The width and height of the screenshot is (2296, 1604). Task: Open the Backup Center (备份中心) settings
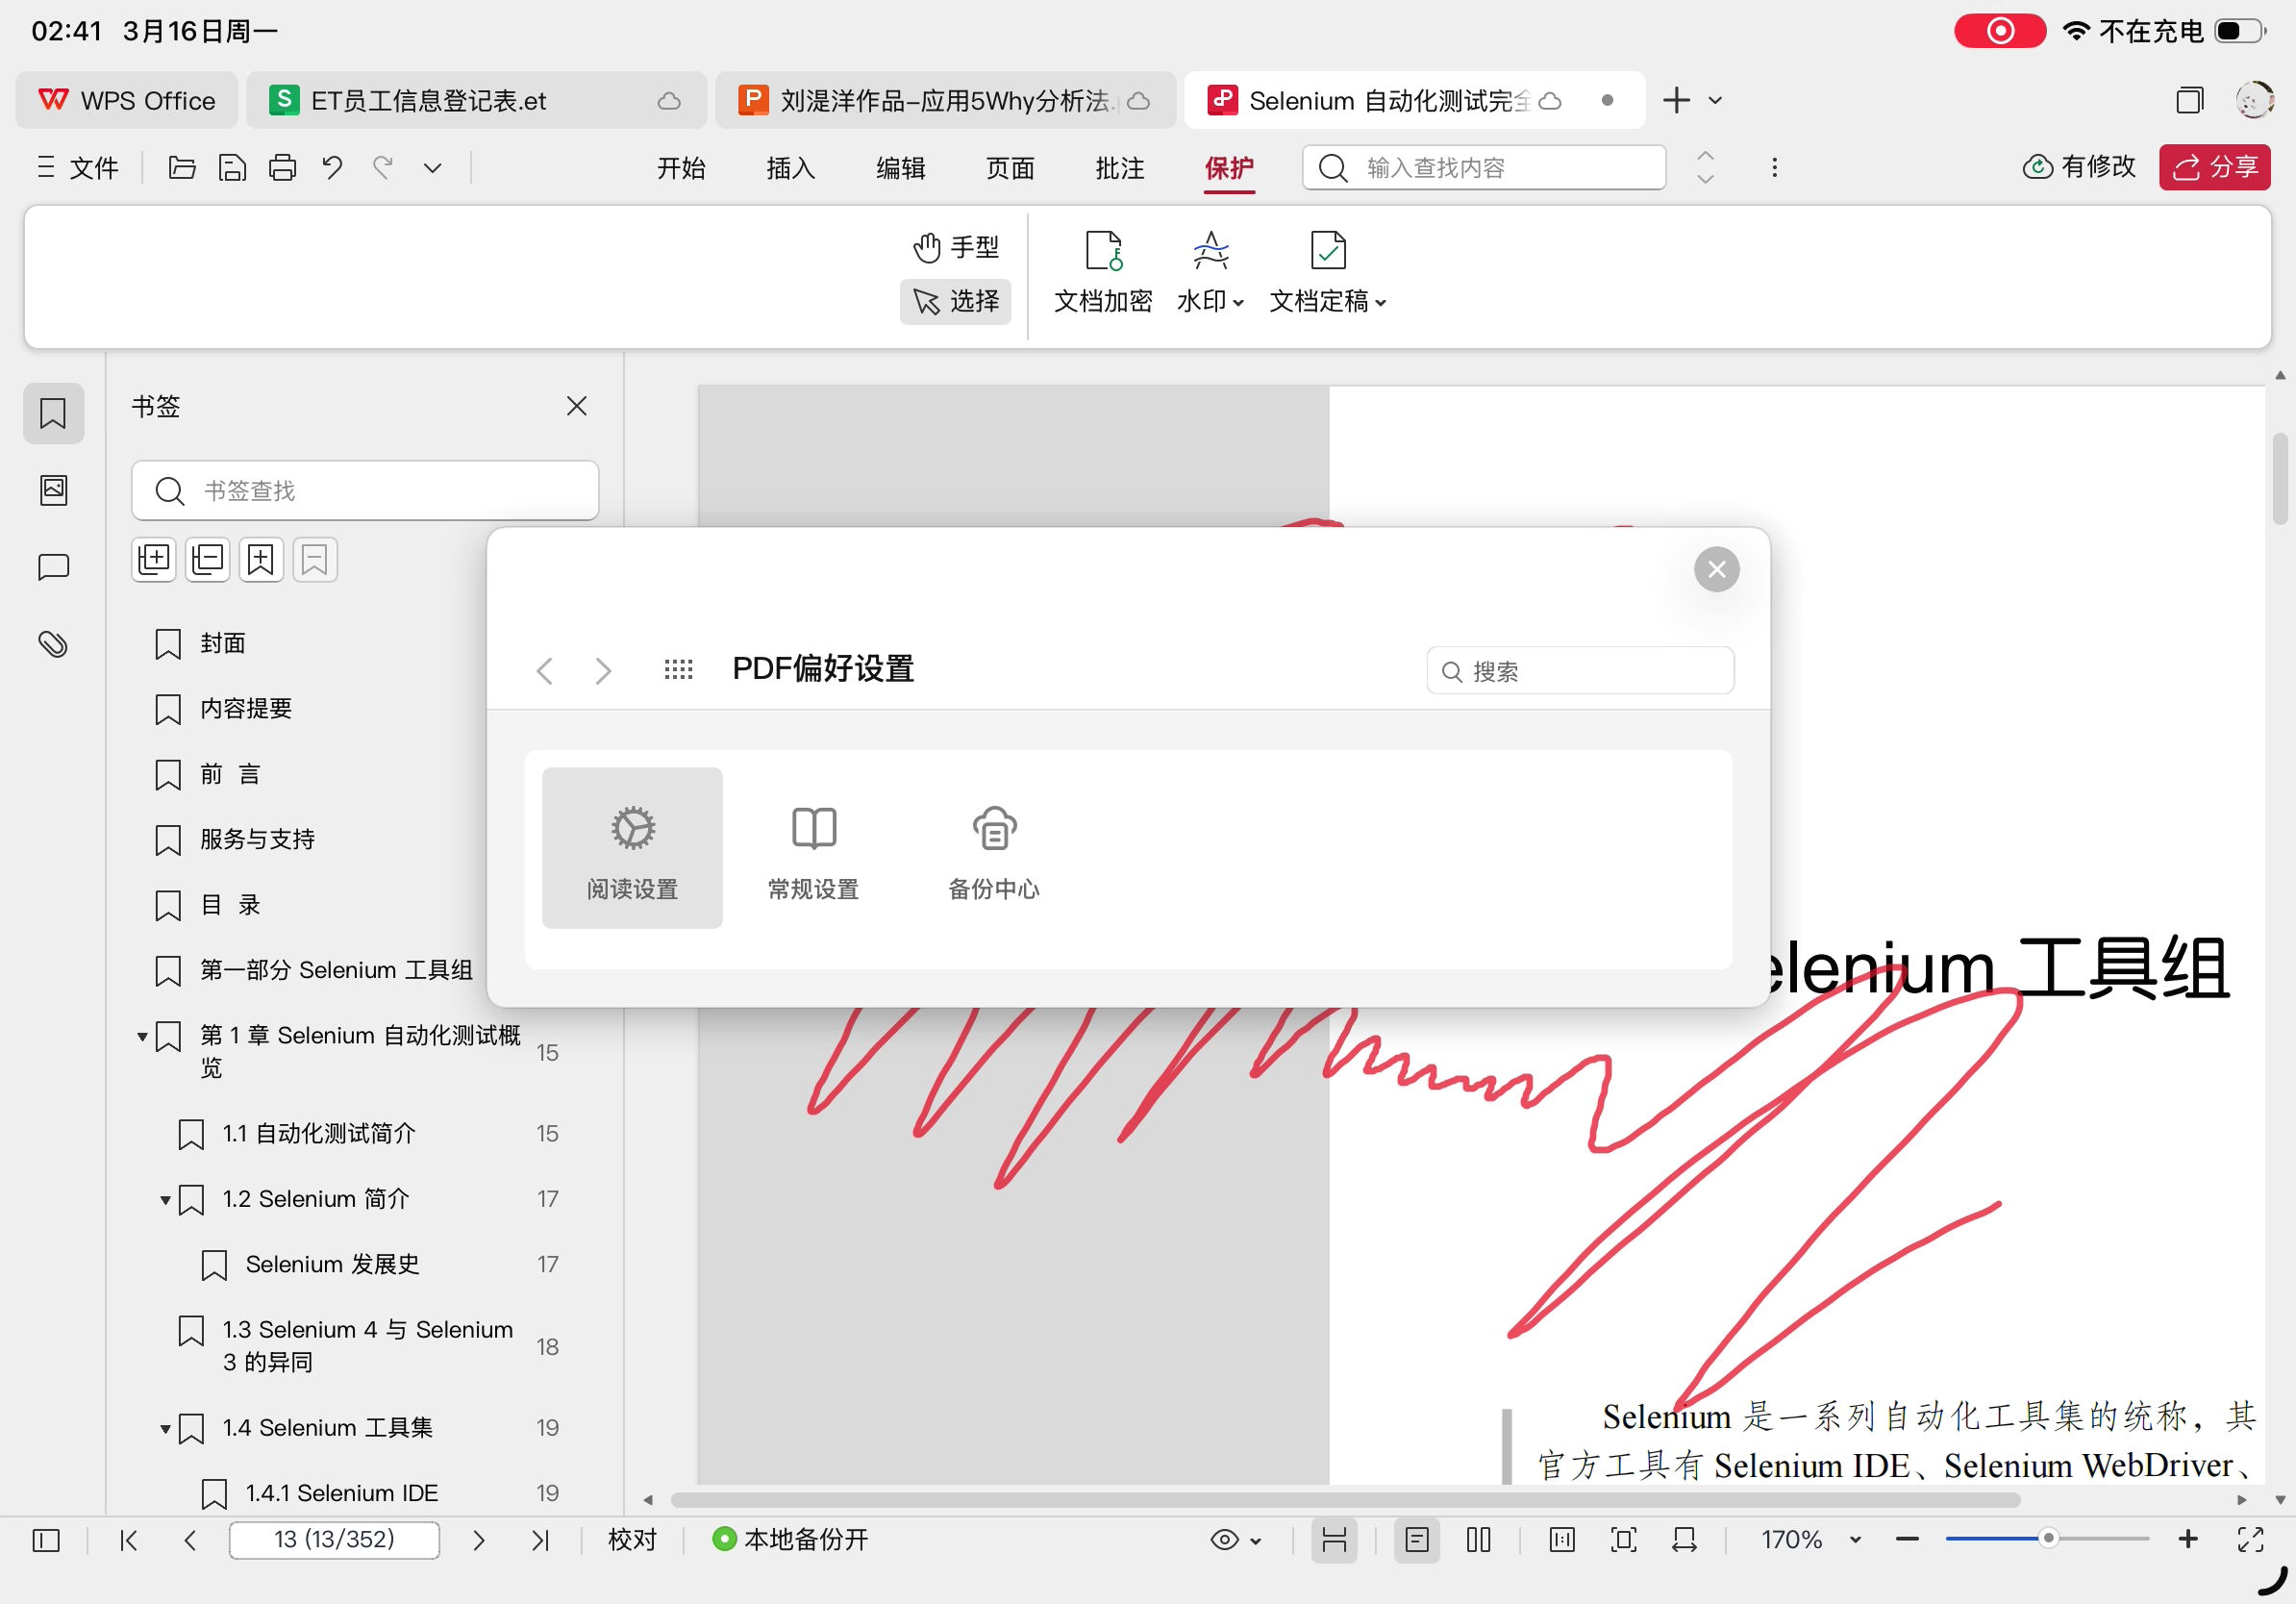(x=993, y=848)
